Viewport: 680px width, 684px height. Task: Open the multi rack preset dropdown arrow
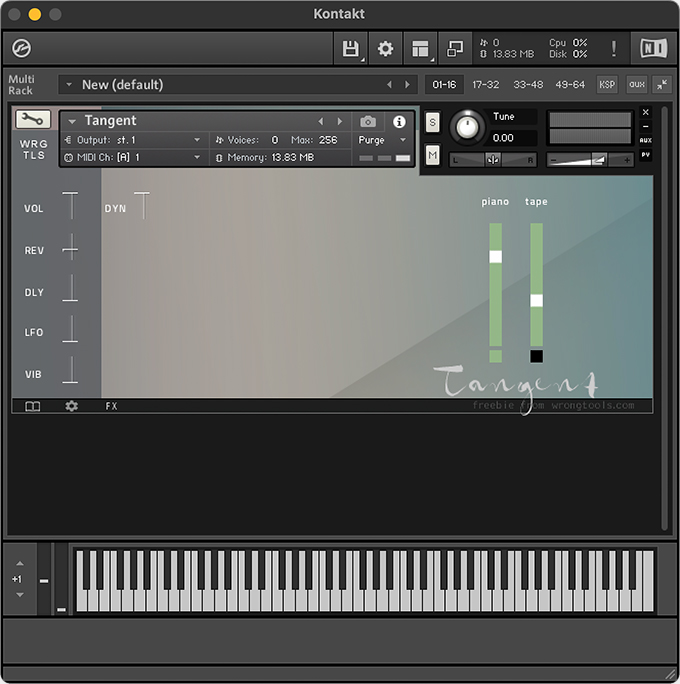(69, 85)
